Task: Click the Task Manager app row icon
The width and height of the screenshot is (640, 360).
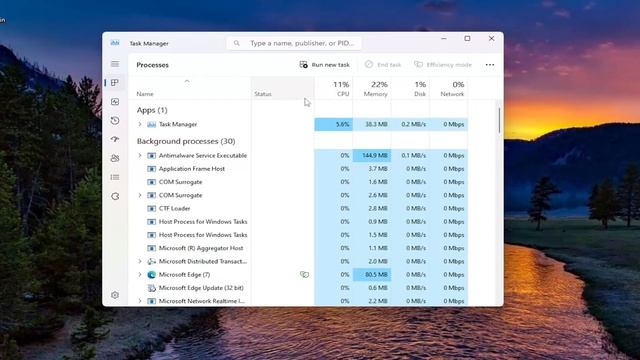Action: coord(151,124)
